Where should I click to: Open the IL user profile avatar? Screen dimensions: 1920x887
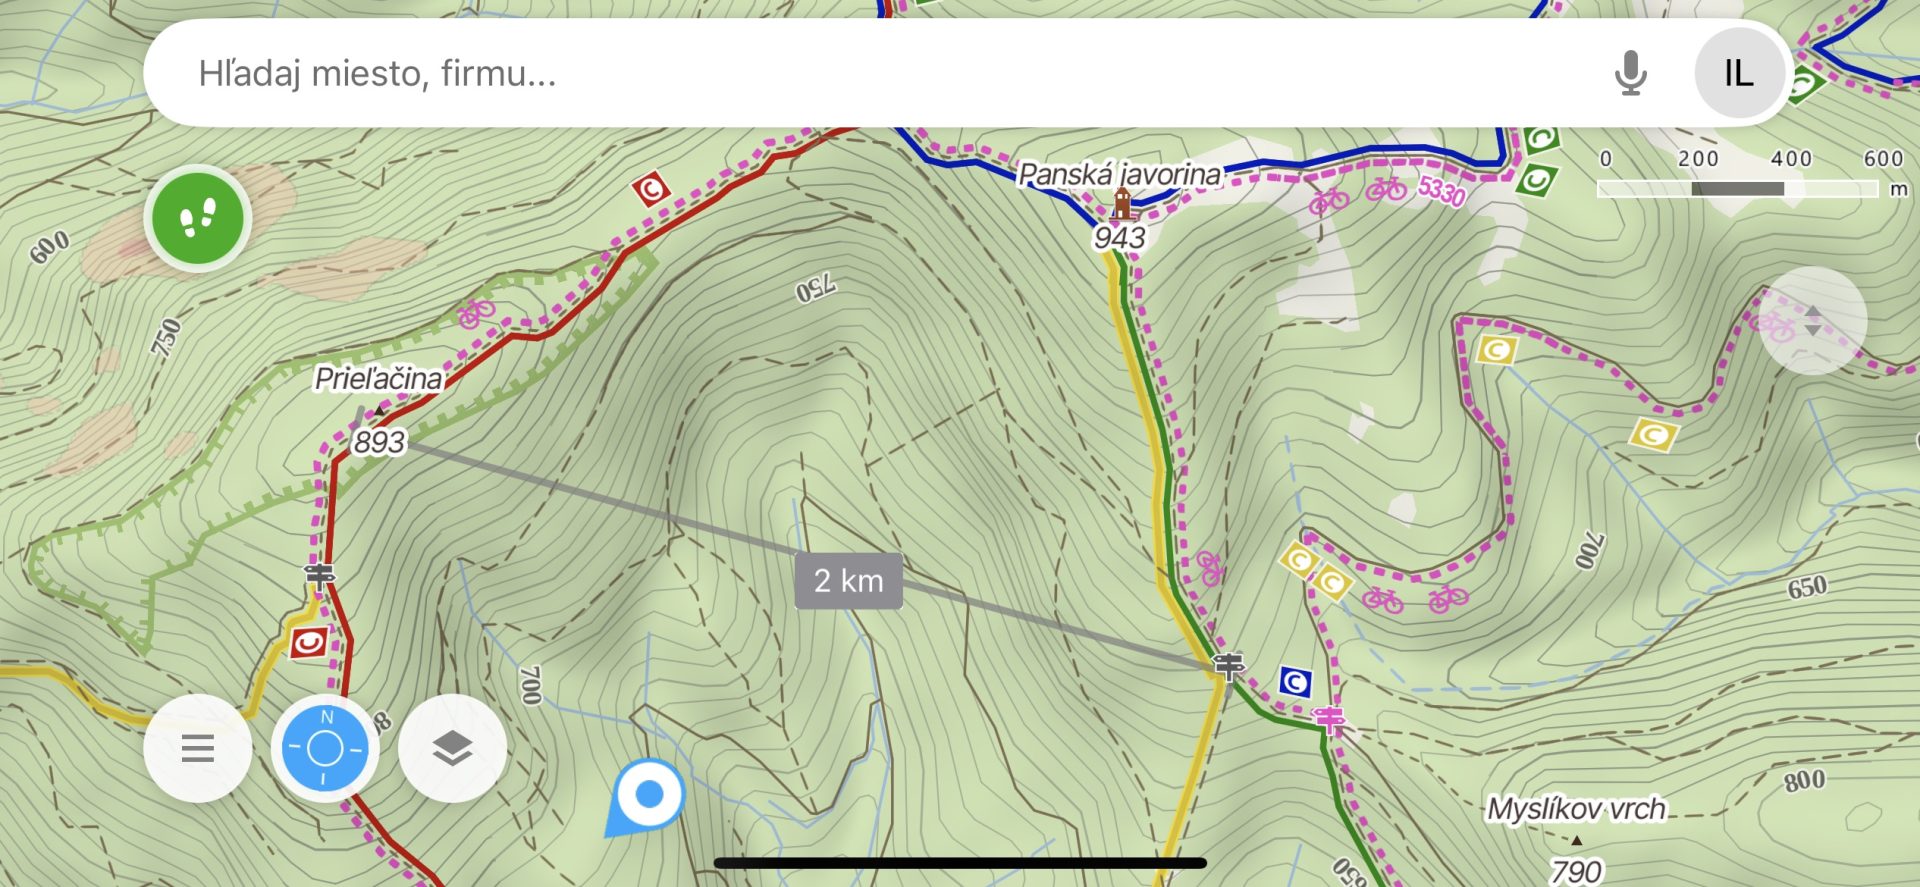1739,73
